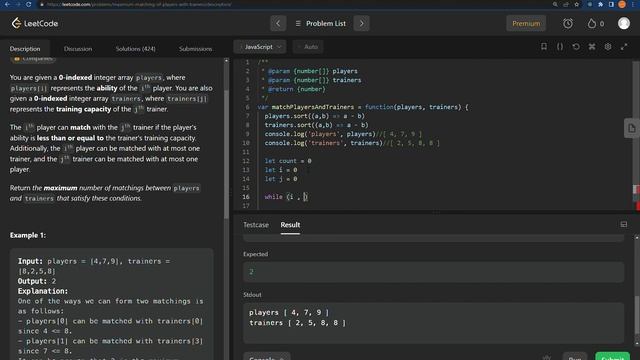Click the code editor vertical scrollbar

tap(636, 122)
